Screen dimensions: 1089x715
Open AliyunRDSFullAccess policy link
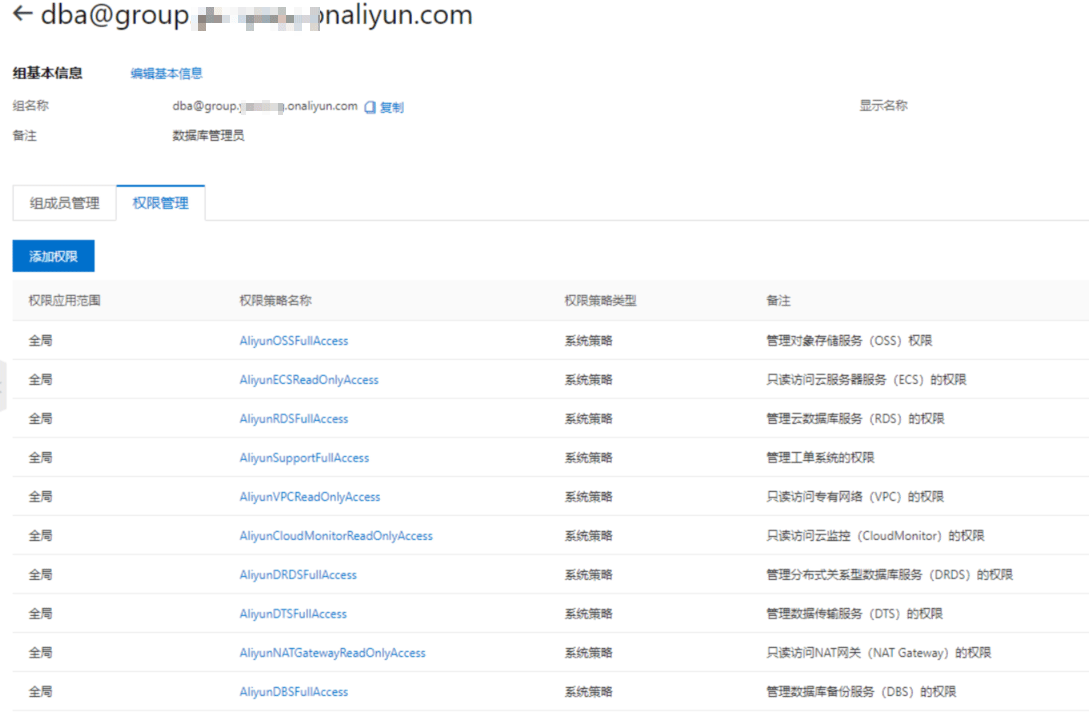point(294,419)
